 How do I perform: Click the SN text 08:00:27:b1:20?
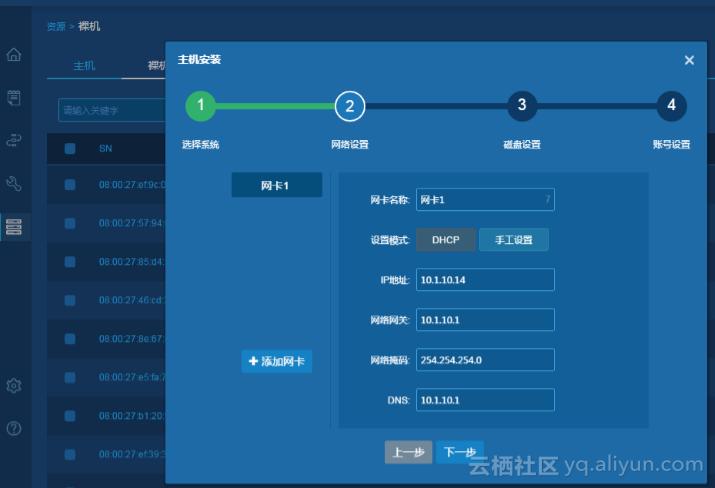[132, 416]
